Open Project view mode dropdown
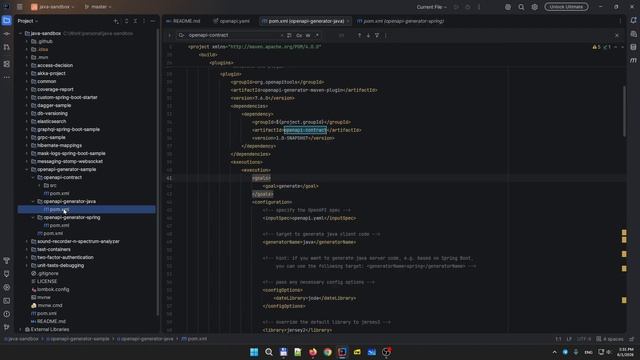 pyautogui.click(x=27, y=21)
